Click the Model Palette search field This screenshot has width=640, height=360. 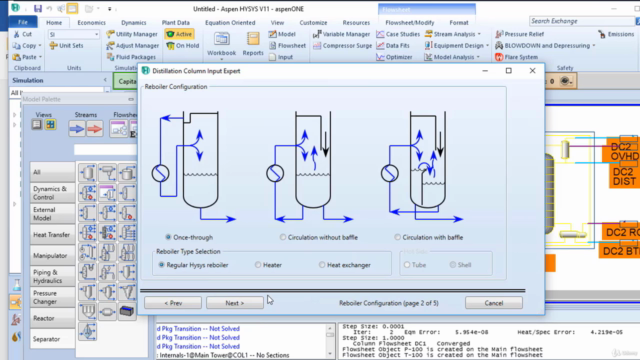pyautogui.click(x=105, y=150)
